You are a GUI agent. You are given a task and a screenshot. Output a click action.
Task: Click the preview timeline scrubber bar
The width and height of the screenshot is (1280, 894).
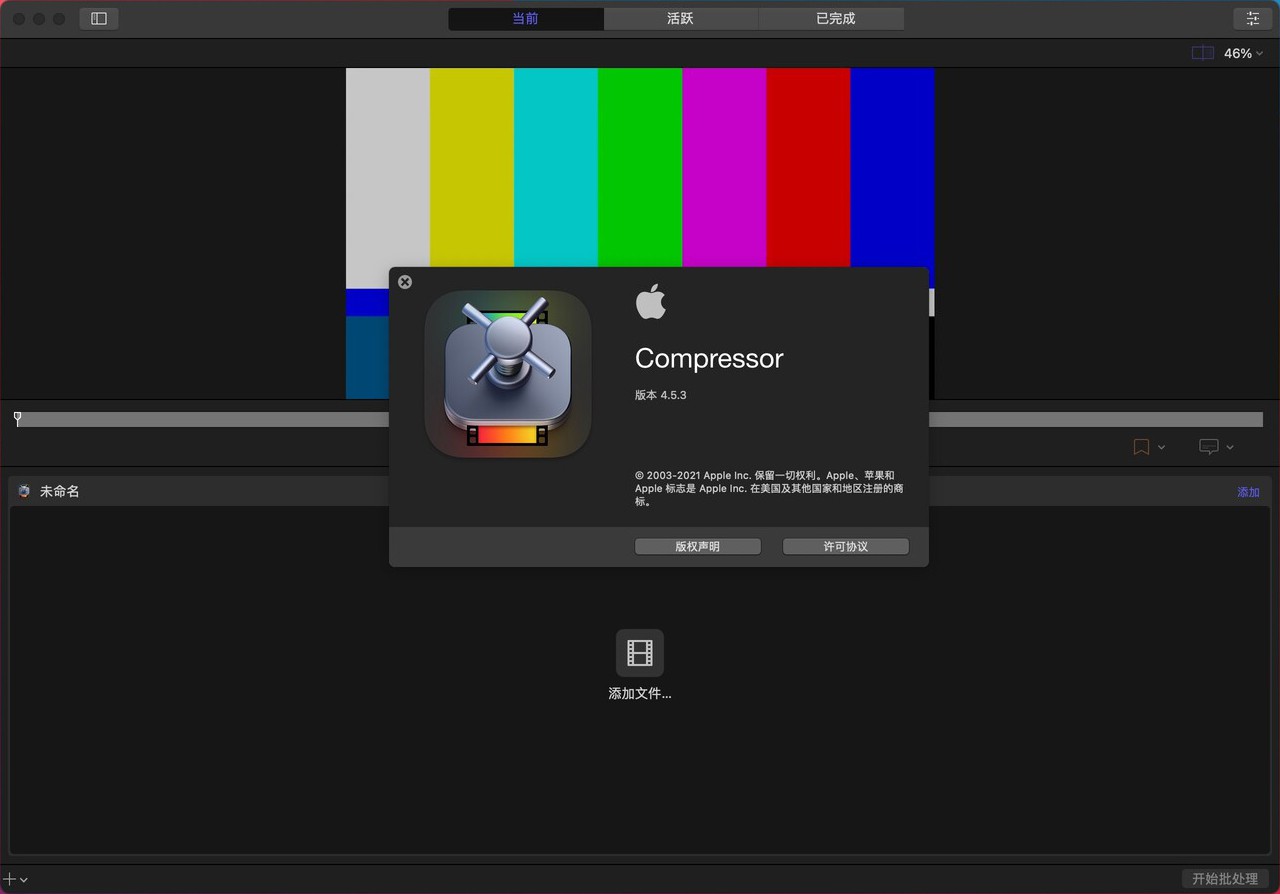click(639, 419)
